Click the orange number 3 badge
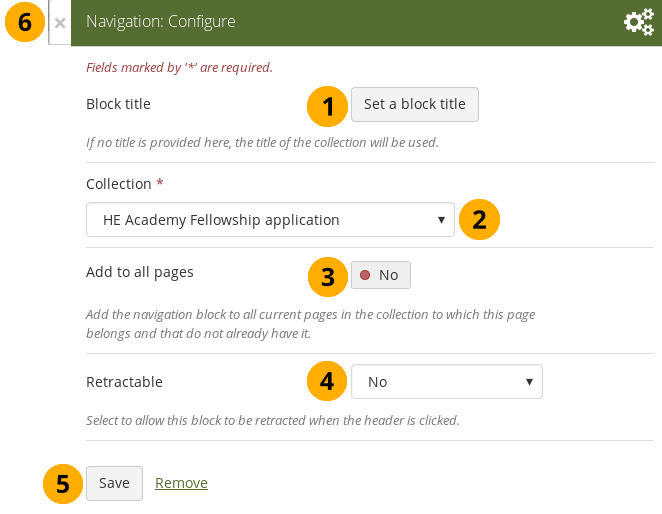Image resolution: width=662 pixels, height=514 pixels. tap(327, 276)
